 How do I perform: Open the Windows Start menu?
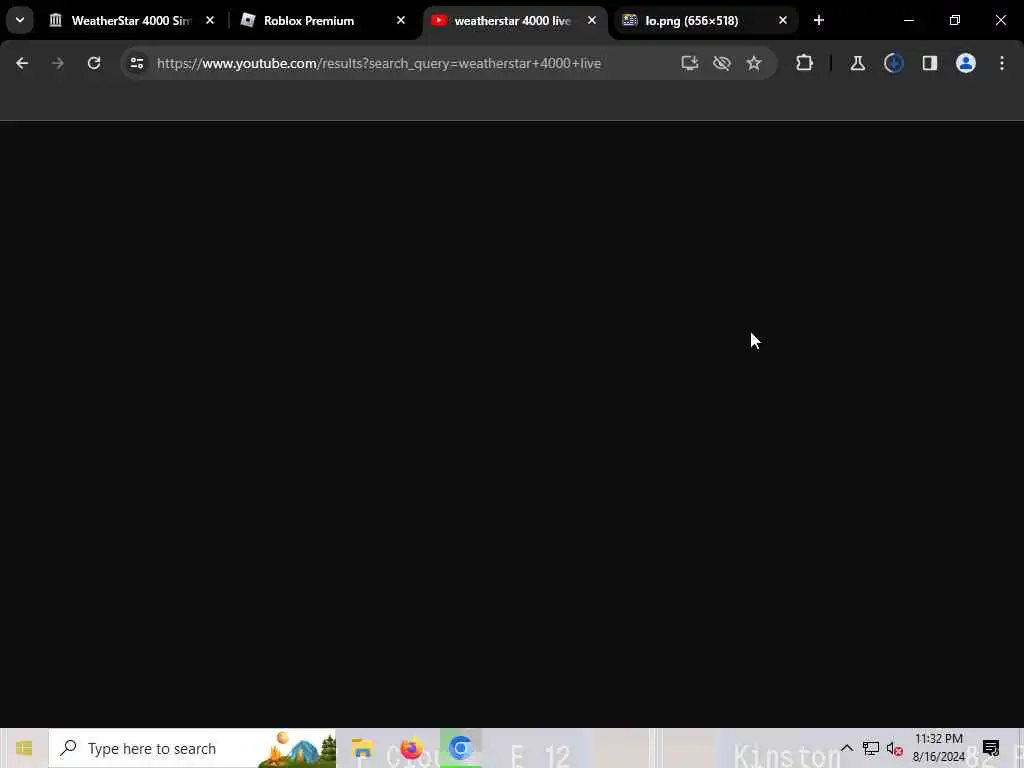pos(24,748)
